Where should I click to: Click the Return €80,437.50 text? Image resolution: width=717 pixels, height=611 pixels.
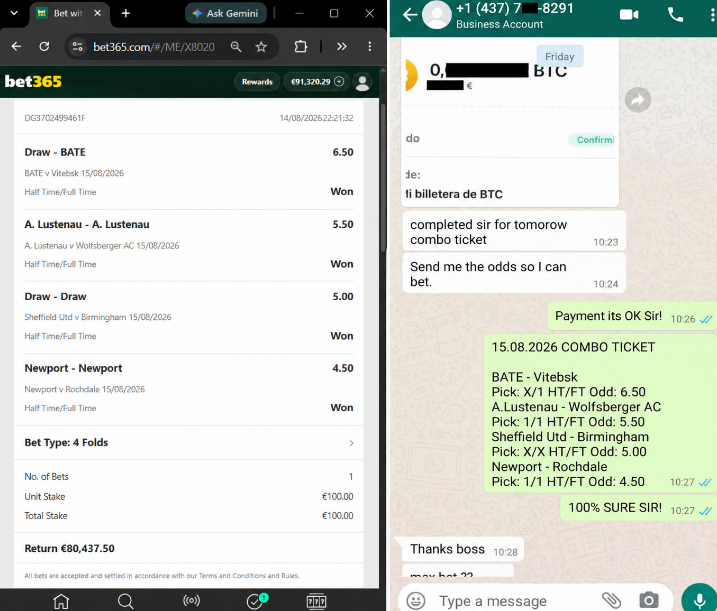pos(70,548)
